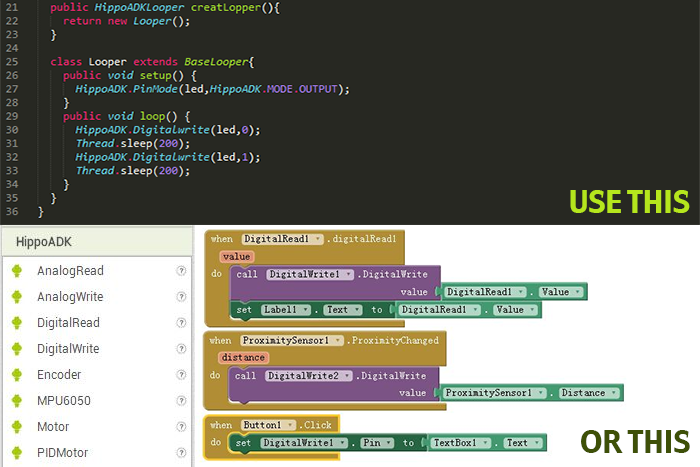Open help for DigitalRead component
The height and width of the screenshot is (467, 700).
coord(181,322)
